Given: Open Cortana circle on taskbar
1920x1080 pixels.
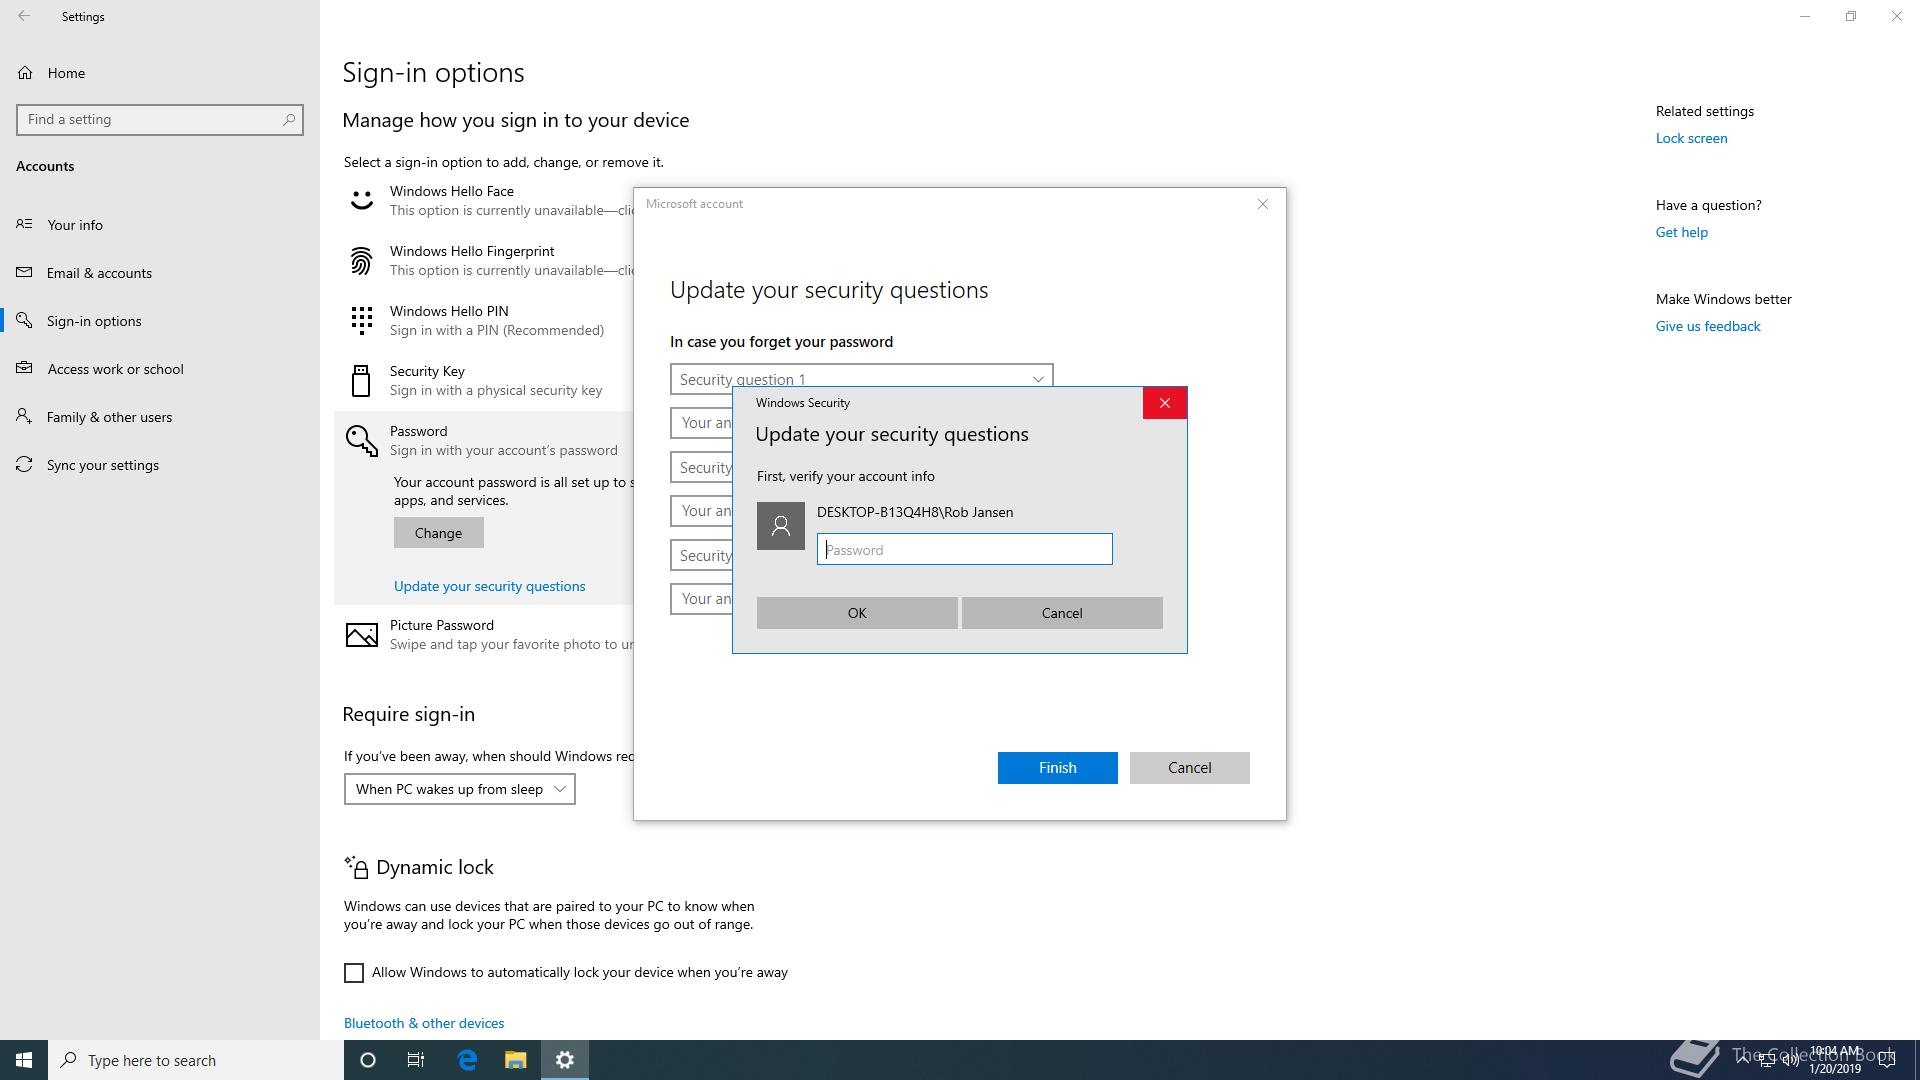Looking at the screenshot, I should point(367,1060).
